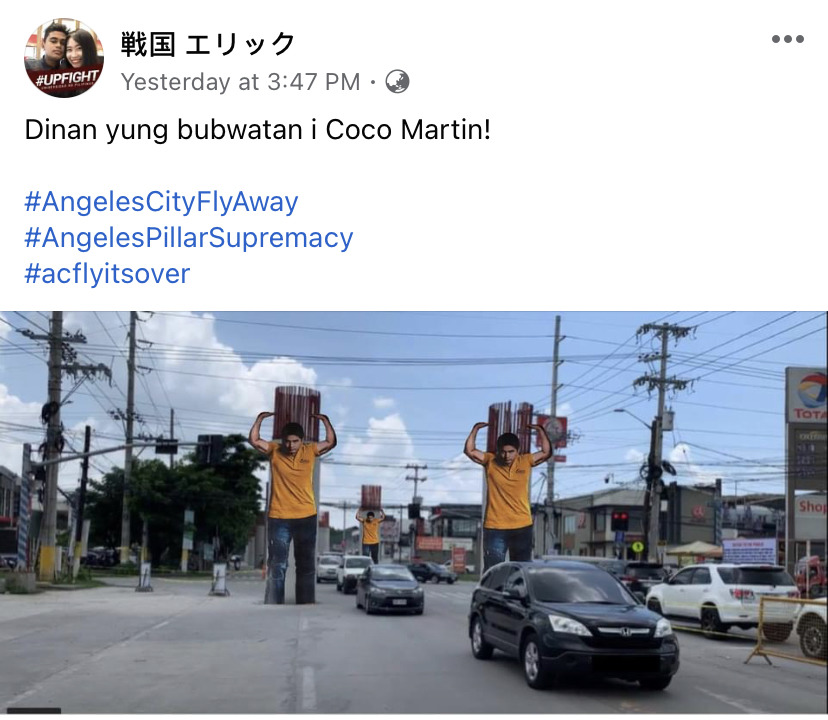Open the #acflyitsover hashtag
Screen dimensions: 828x720
coord(107,274)
